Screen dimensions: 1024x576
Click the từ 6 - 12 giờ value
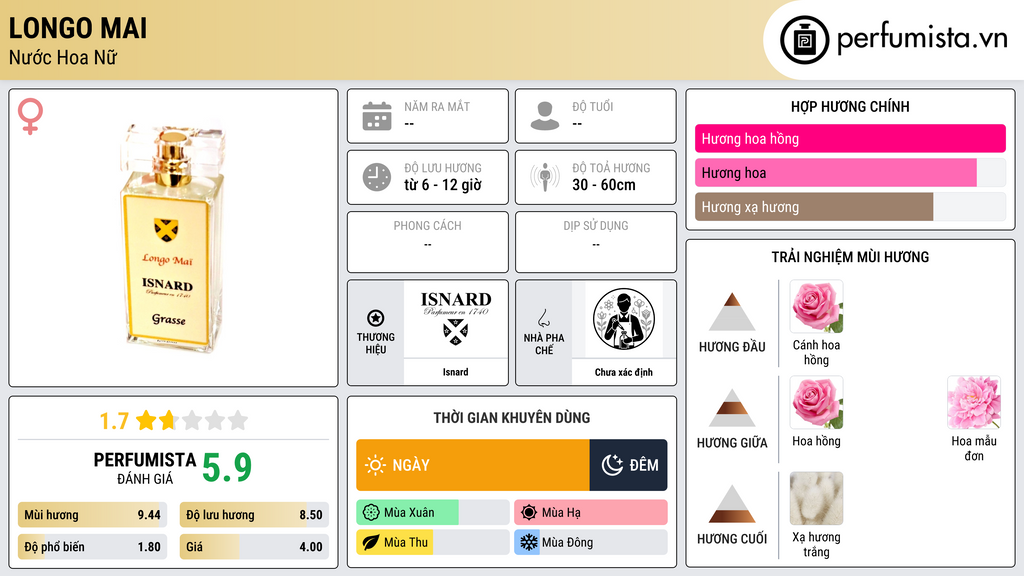[443, 185]
